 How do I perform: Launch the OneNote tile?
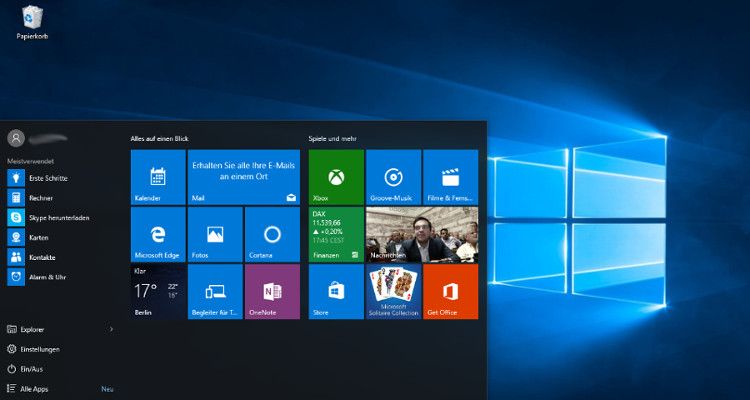pos(272,292)
